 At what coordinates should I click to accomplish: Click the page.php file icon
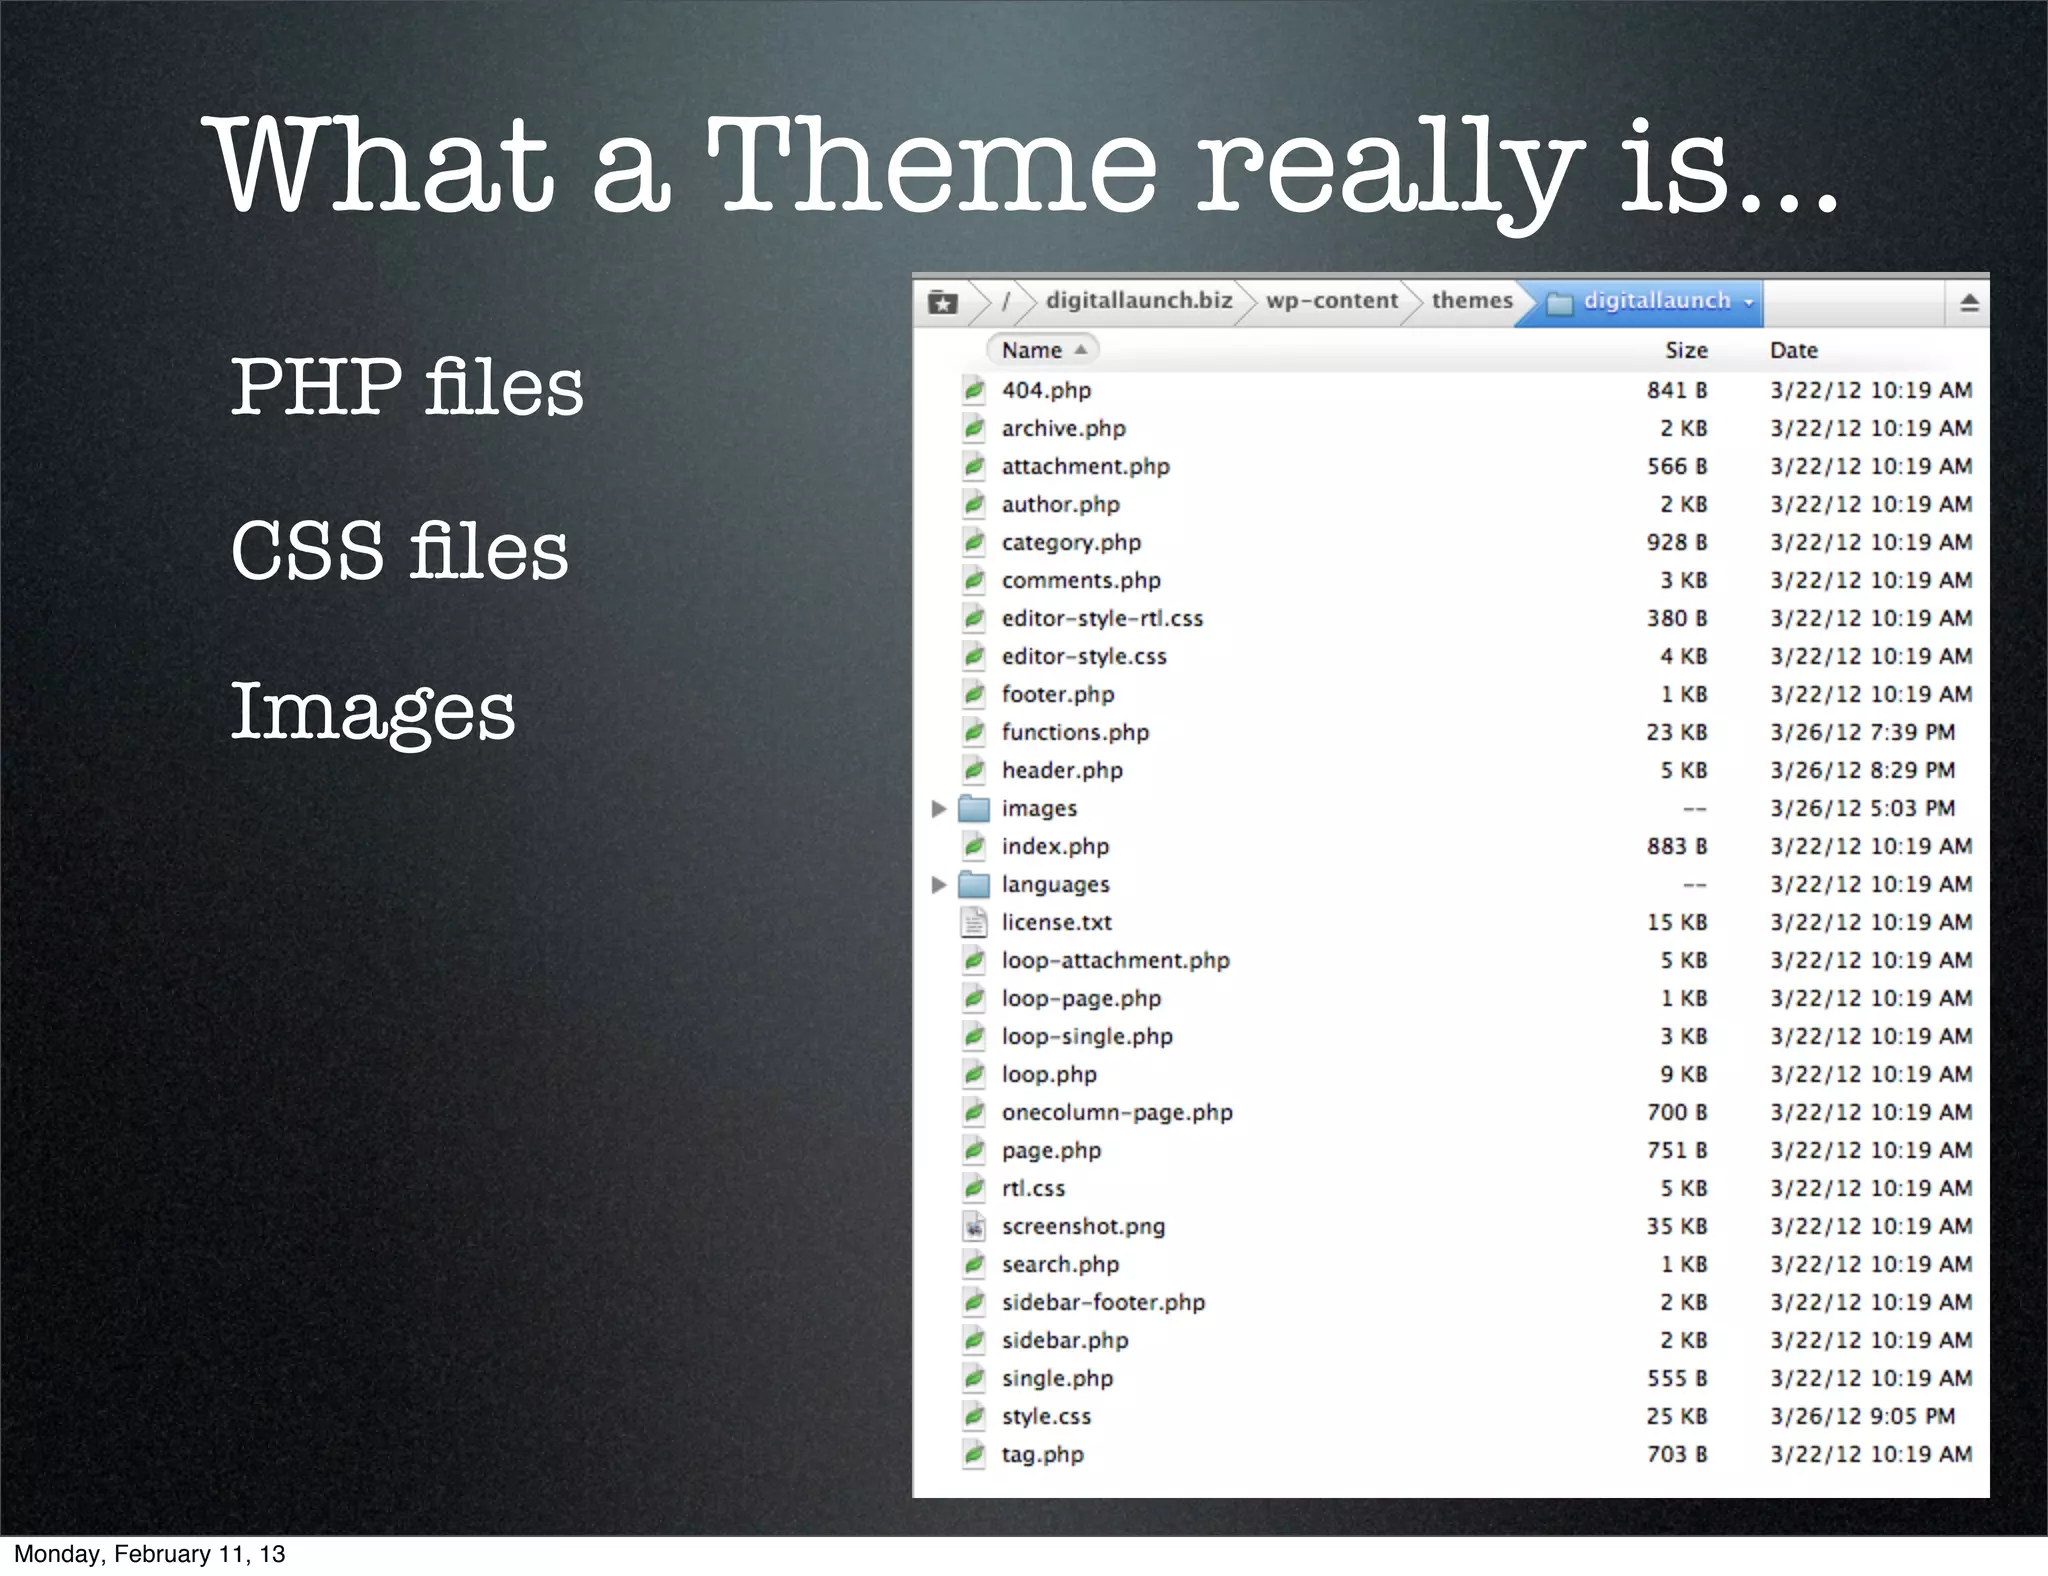[973, 1150]
